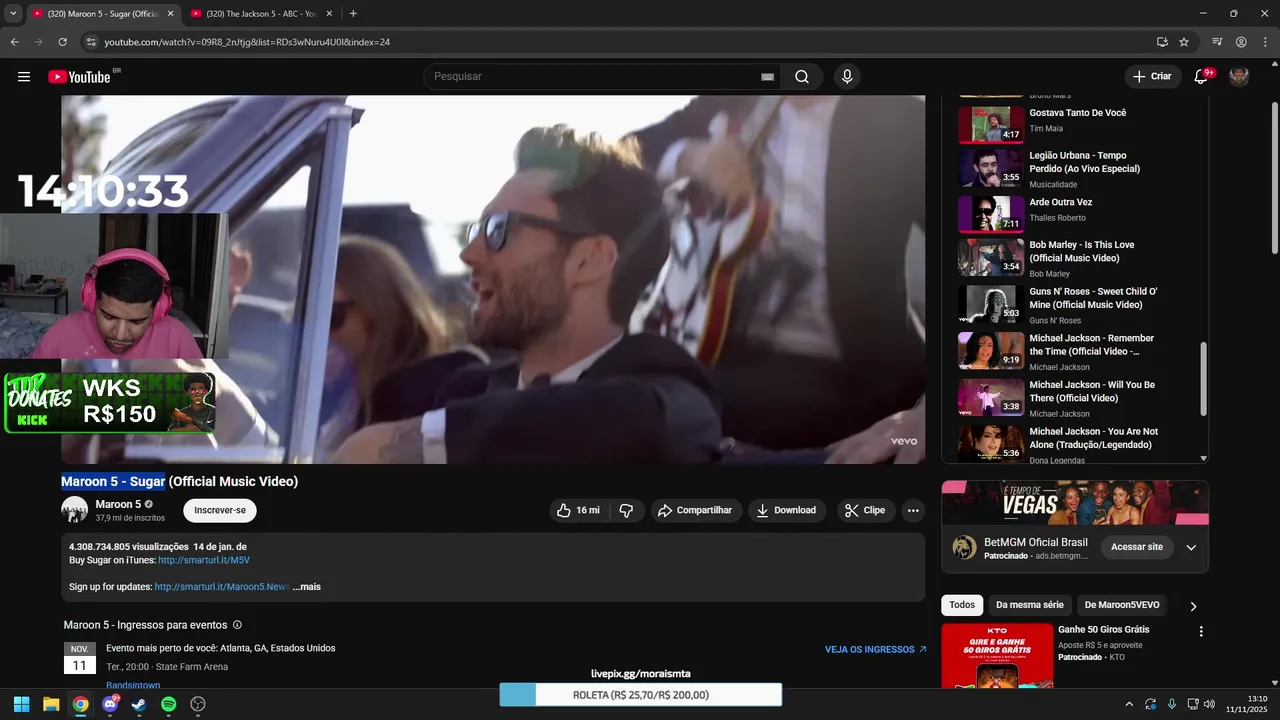Reload the page in Chrome
The height and width of the screenshot is (720, 1280).
[62, 42]
